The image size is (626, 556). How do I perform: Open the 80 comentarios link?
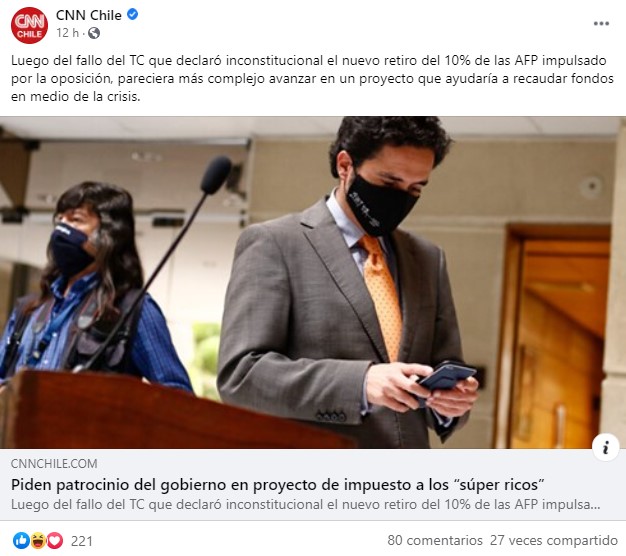click(435, 540)
